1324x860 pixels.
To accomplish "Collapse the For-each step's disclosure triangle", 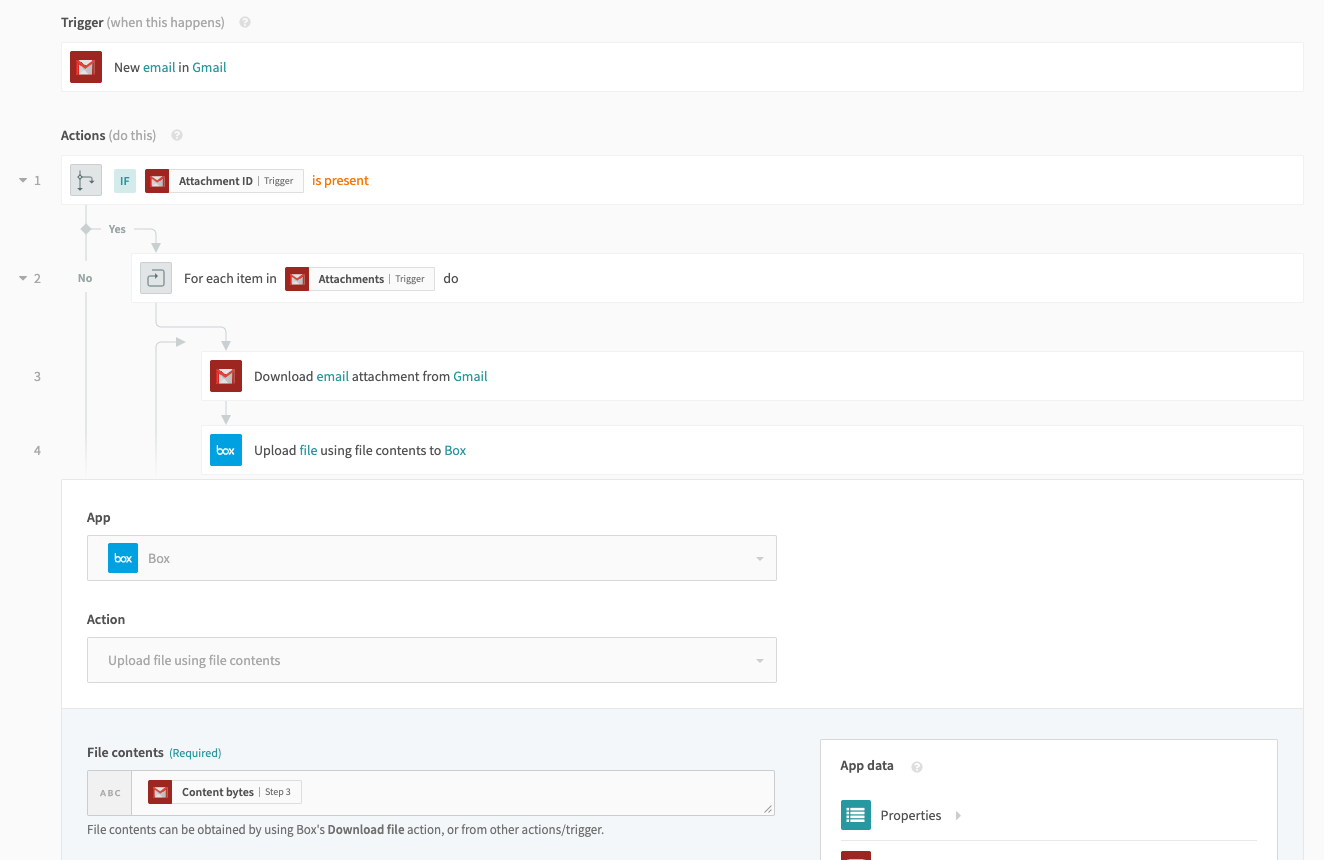I will [24, 278].
